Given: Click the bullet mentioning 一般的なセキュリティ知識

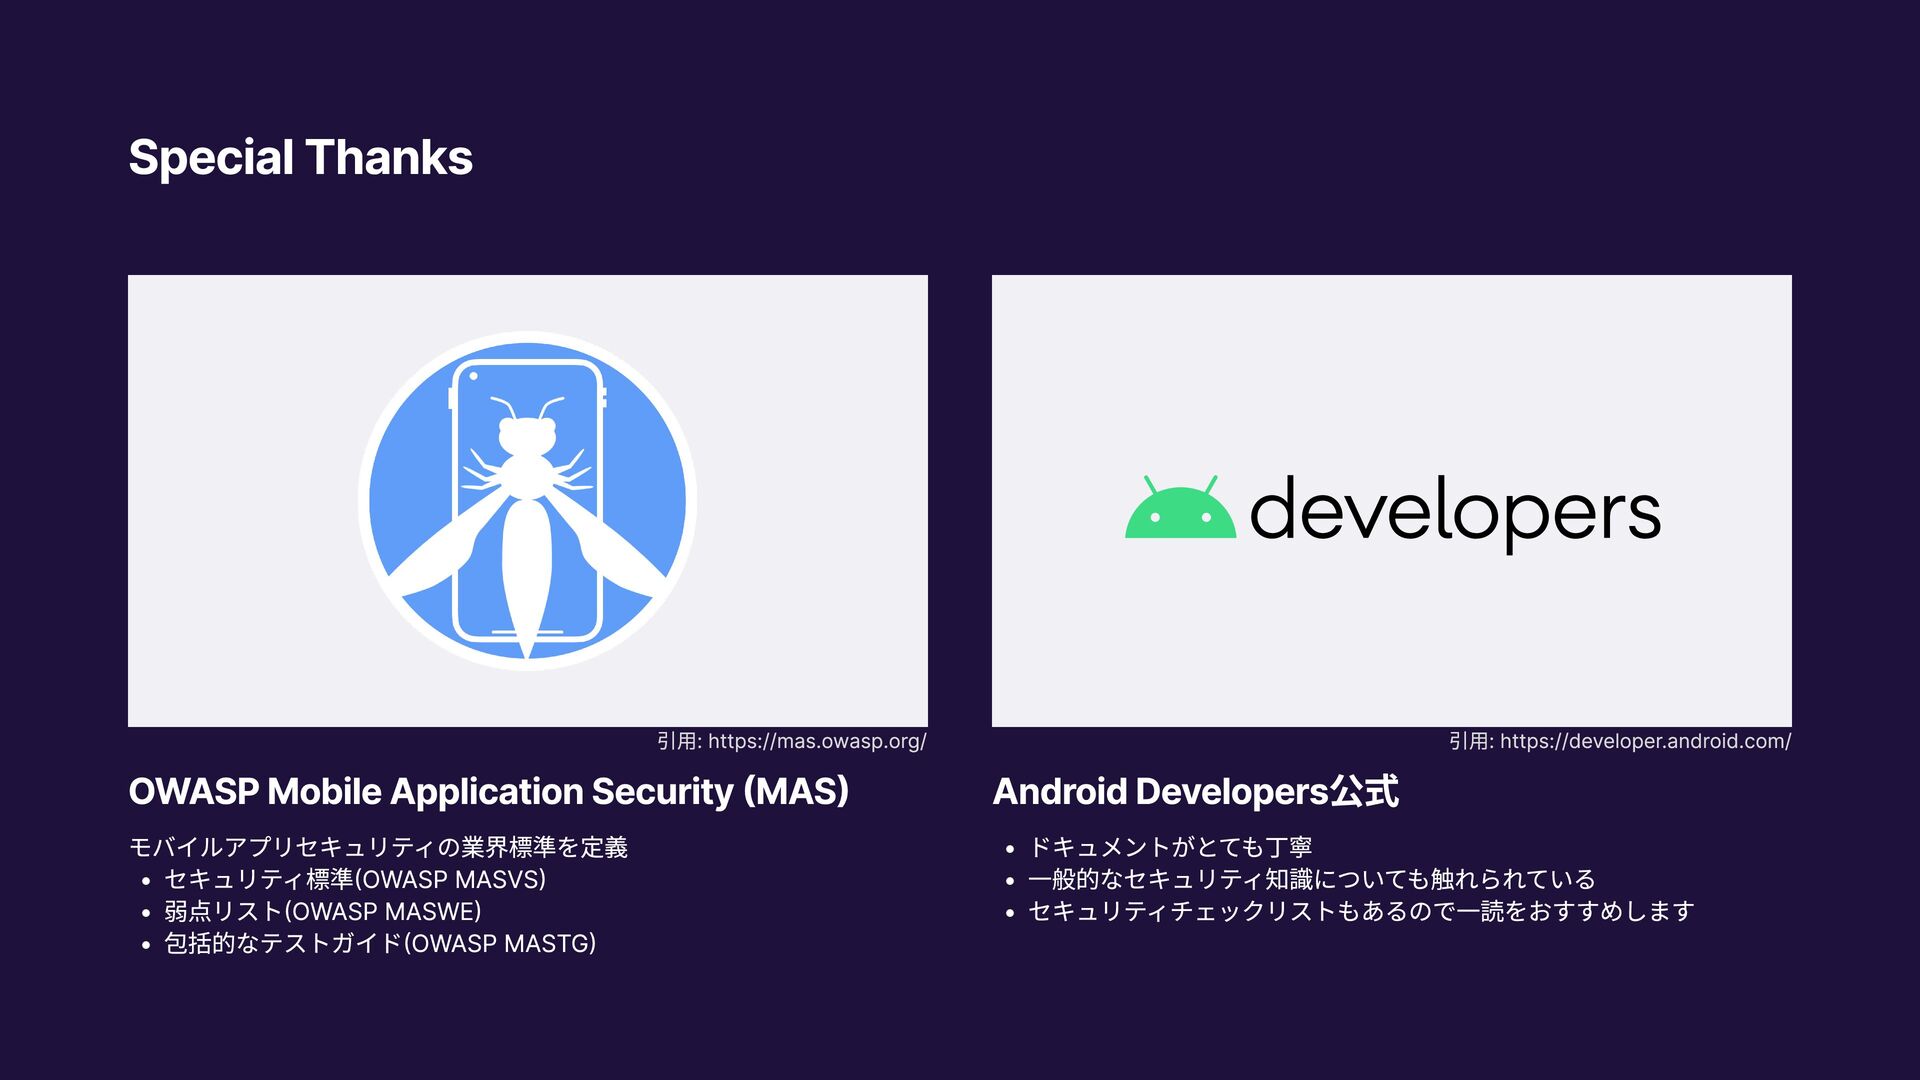Looking at the screenshot, I should click(1311, 879).
